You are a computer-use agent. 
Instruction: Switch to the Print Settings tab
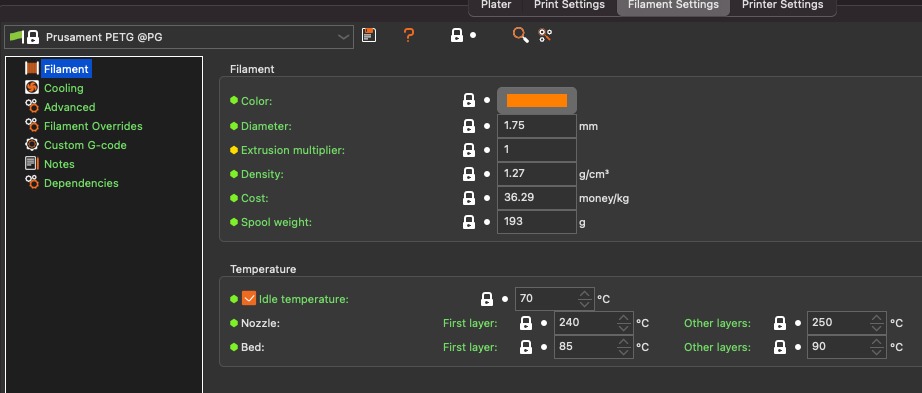569,5
